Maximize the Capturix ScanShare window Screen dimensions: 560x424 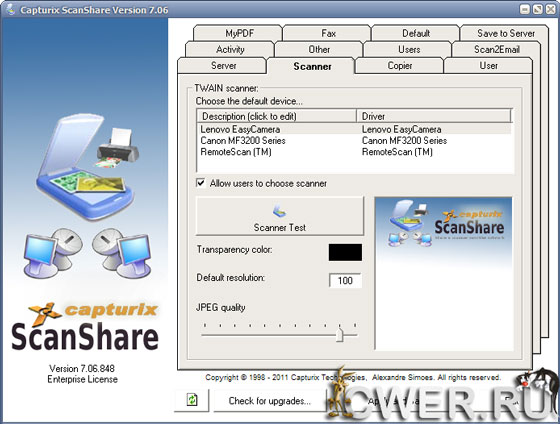[x=538, y=9]
